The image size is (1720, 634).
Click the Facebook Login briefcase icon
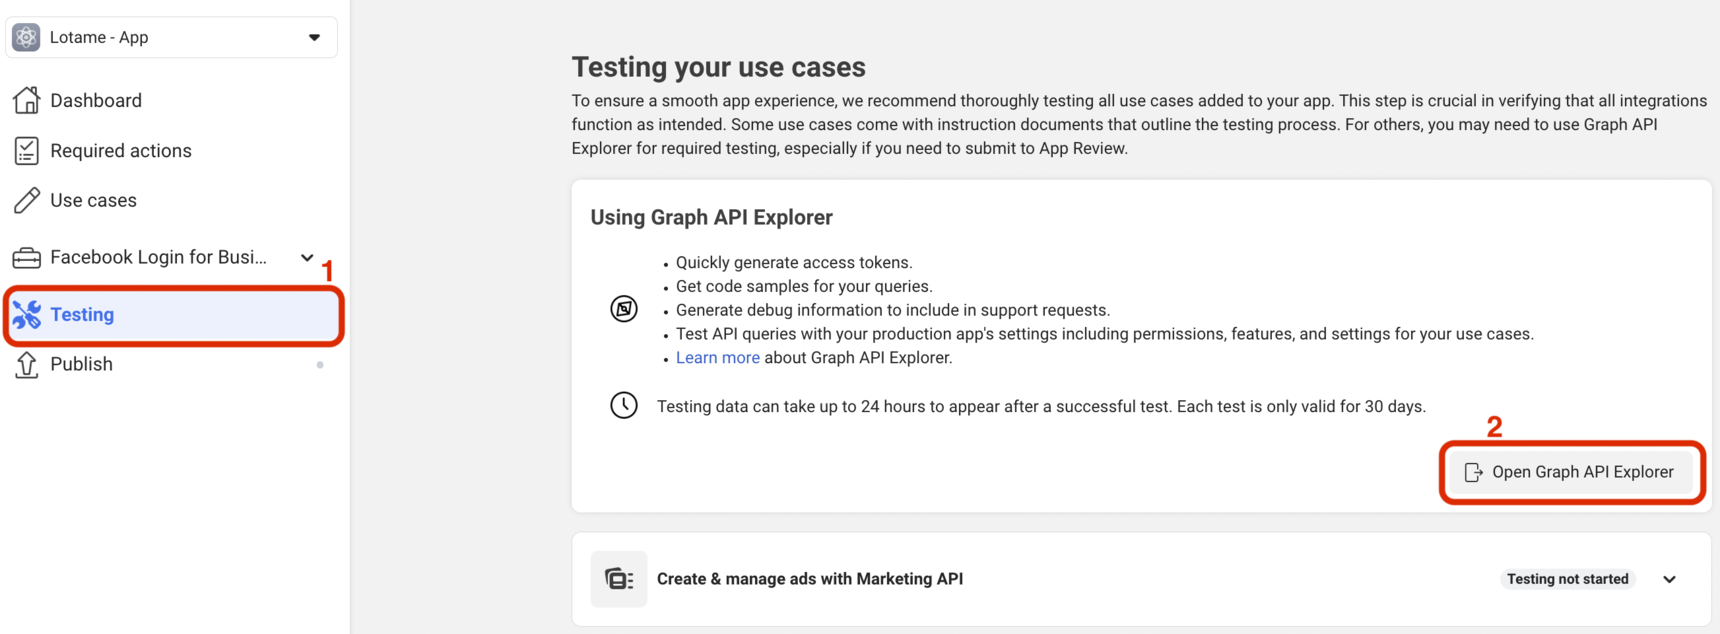pos(27,258)
